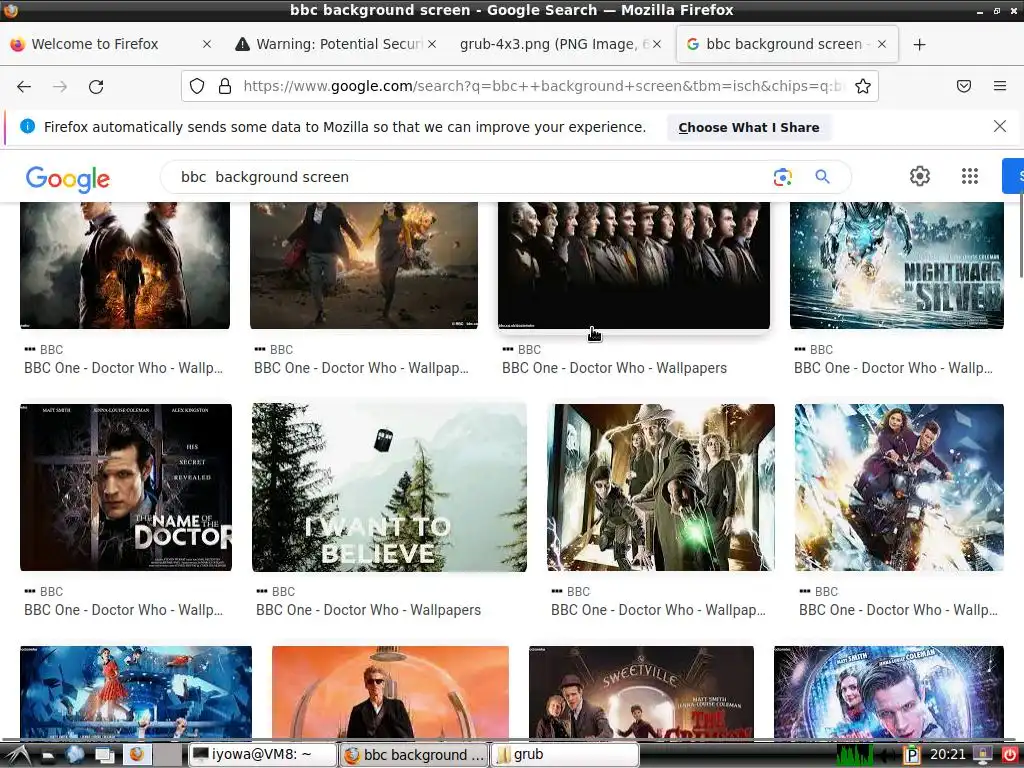Click Firefox launcher in taskbar panel
Image resolution: width=1024 pixels, height=768 pixels.
136,754
